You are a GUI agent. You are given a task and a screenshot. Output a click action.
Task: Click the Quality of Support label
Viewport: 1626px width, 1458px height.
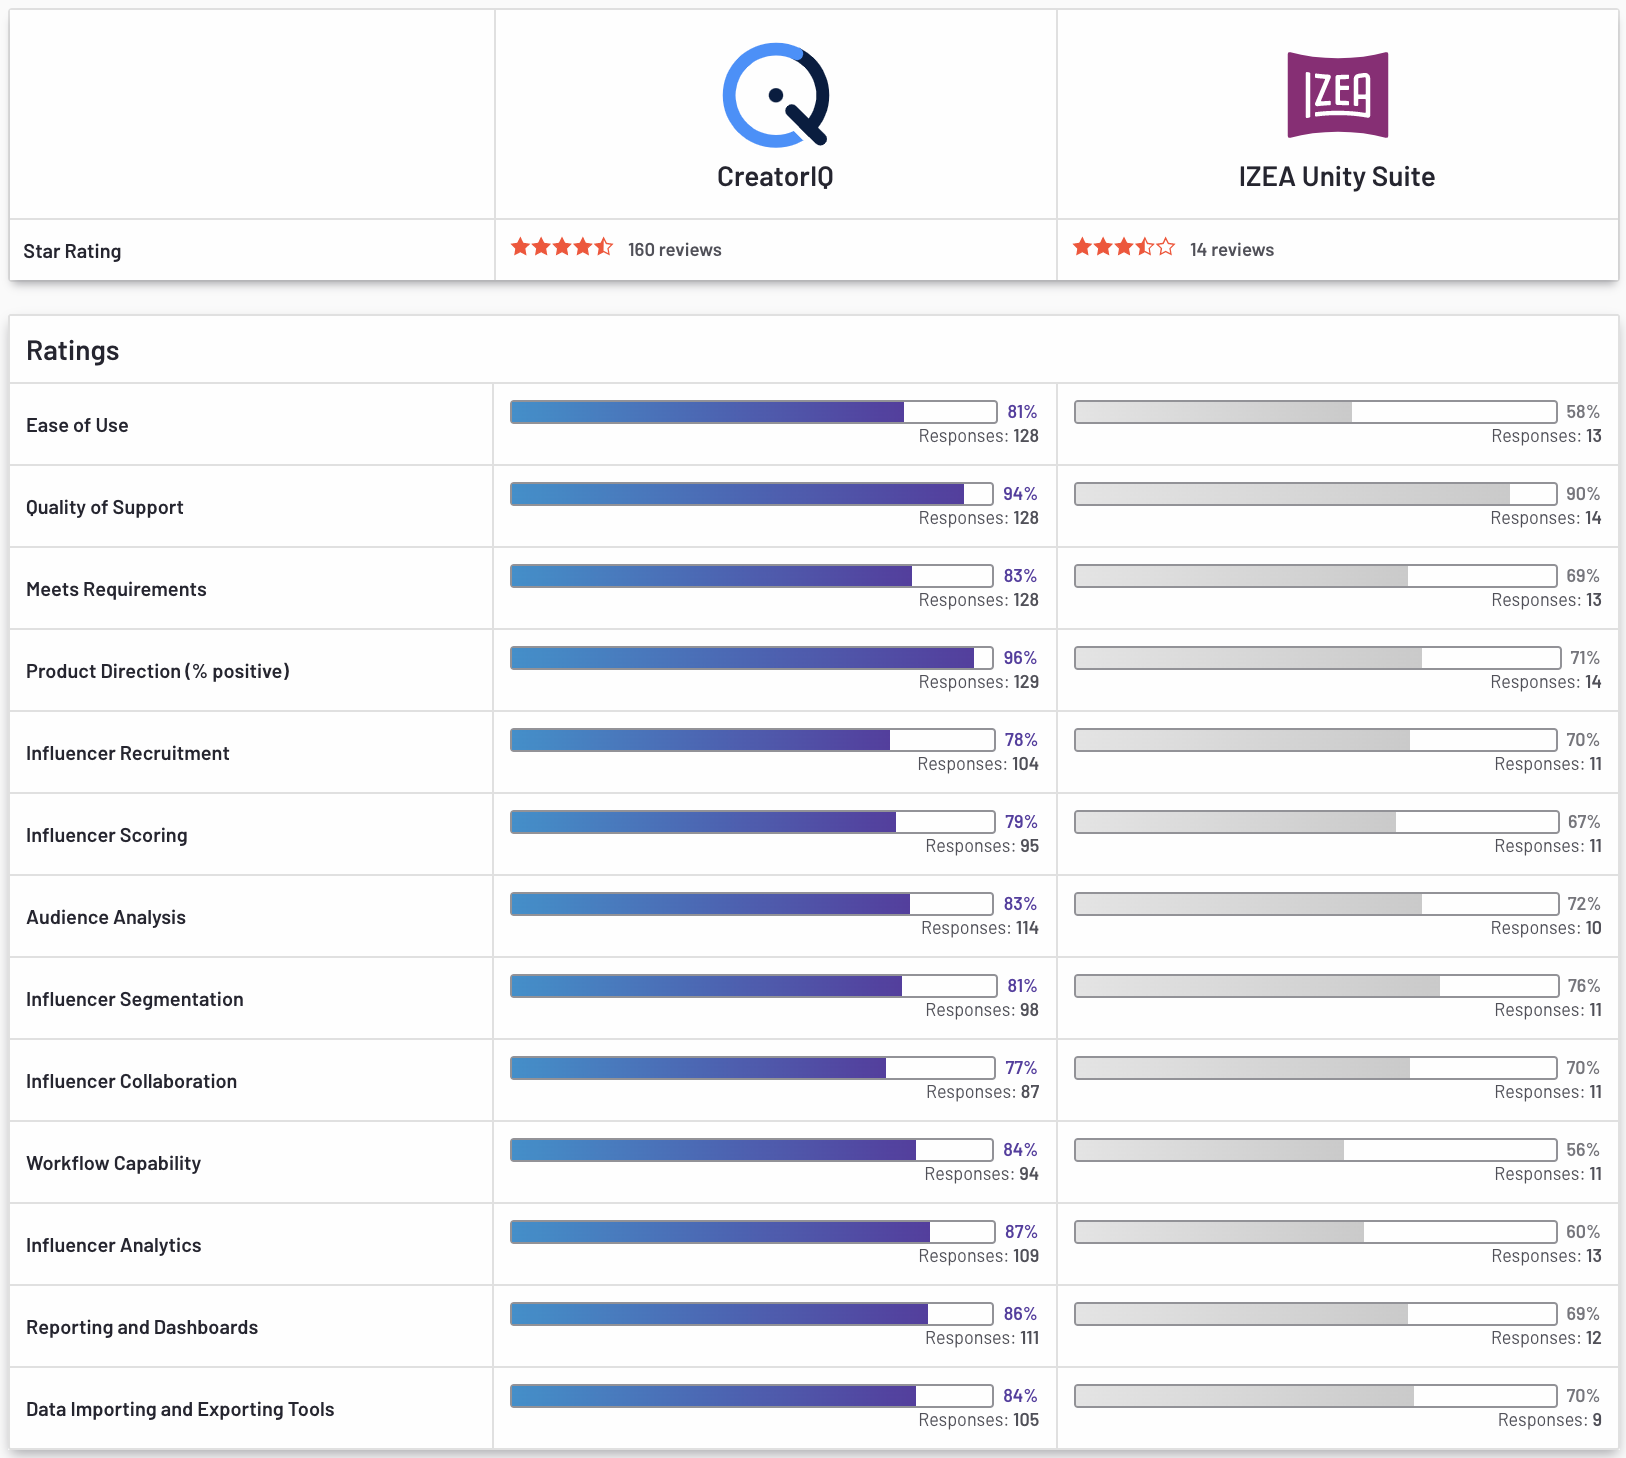[105, 508]
